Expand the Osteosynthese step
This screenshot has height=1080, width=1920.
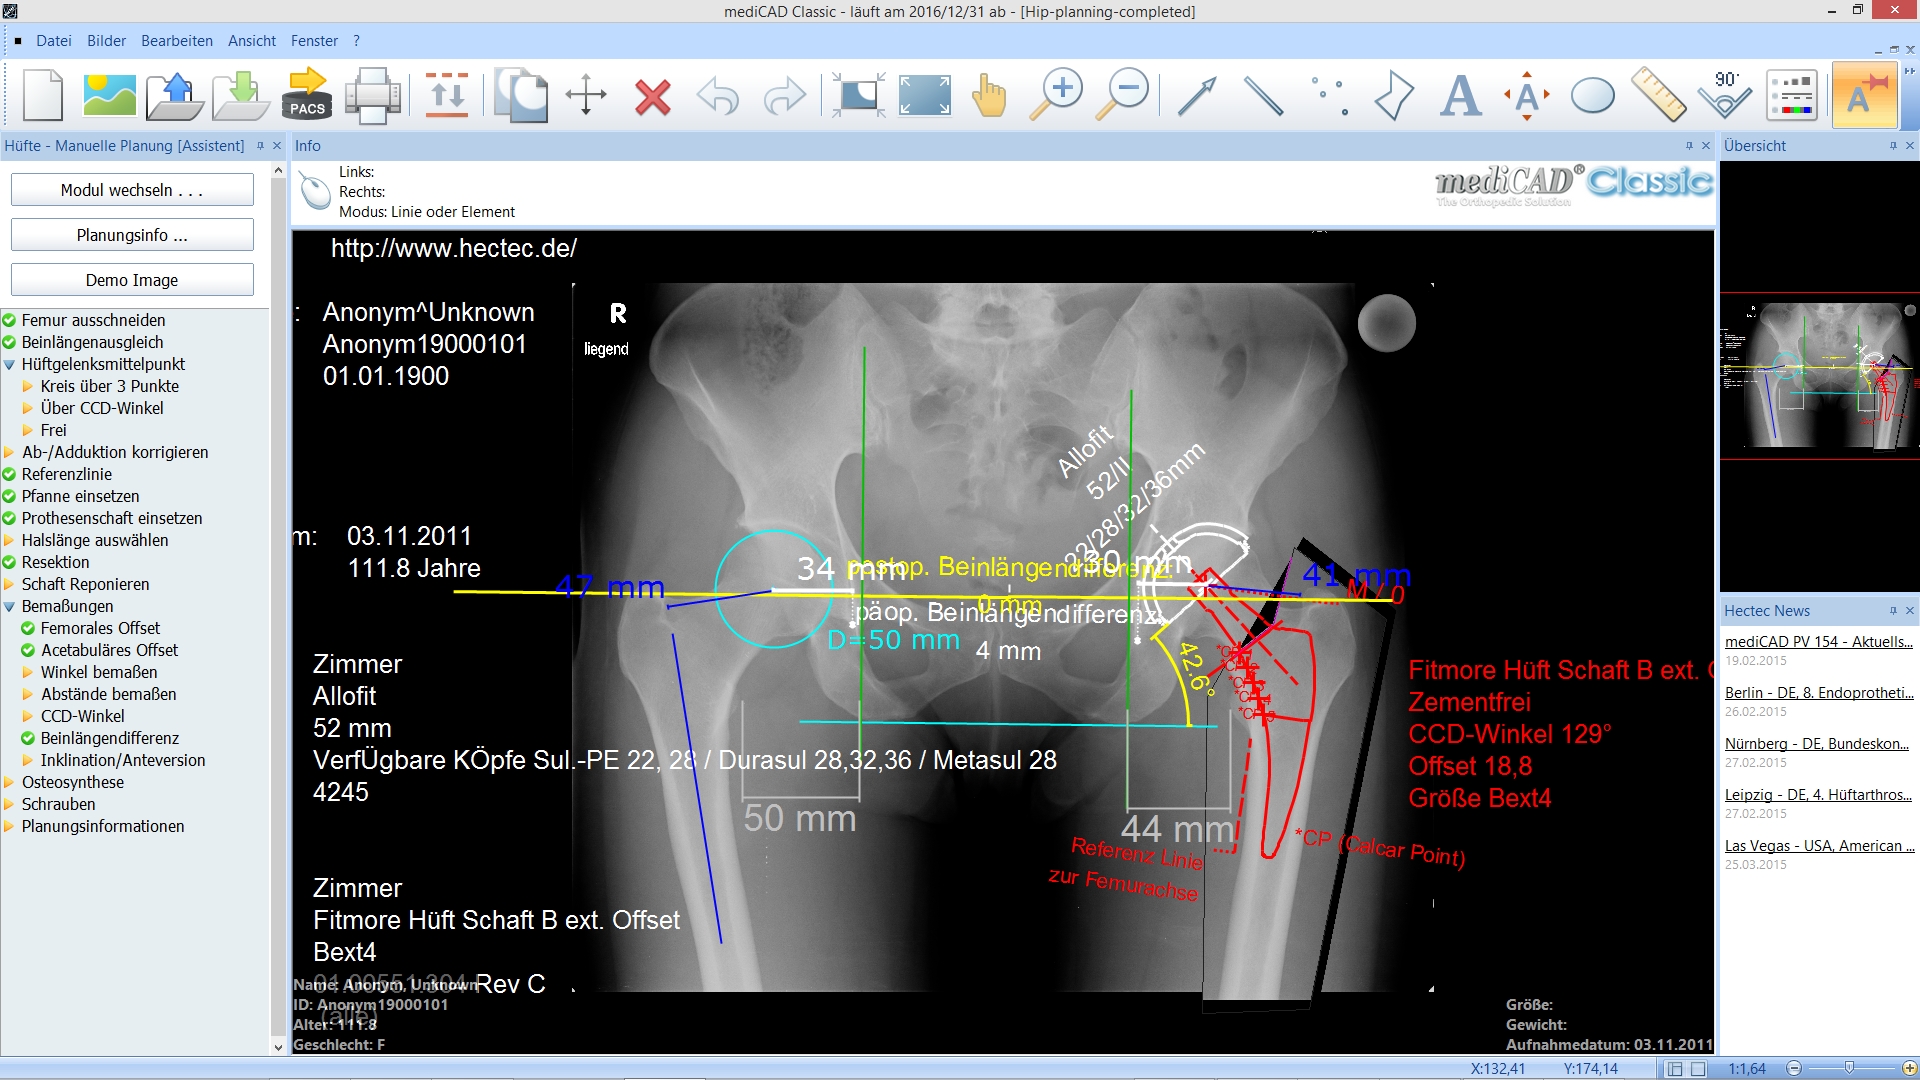pyautogui.click(x=10, y=783)
